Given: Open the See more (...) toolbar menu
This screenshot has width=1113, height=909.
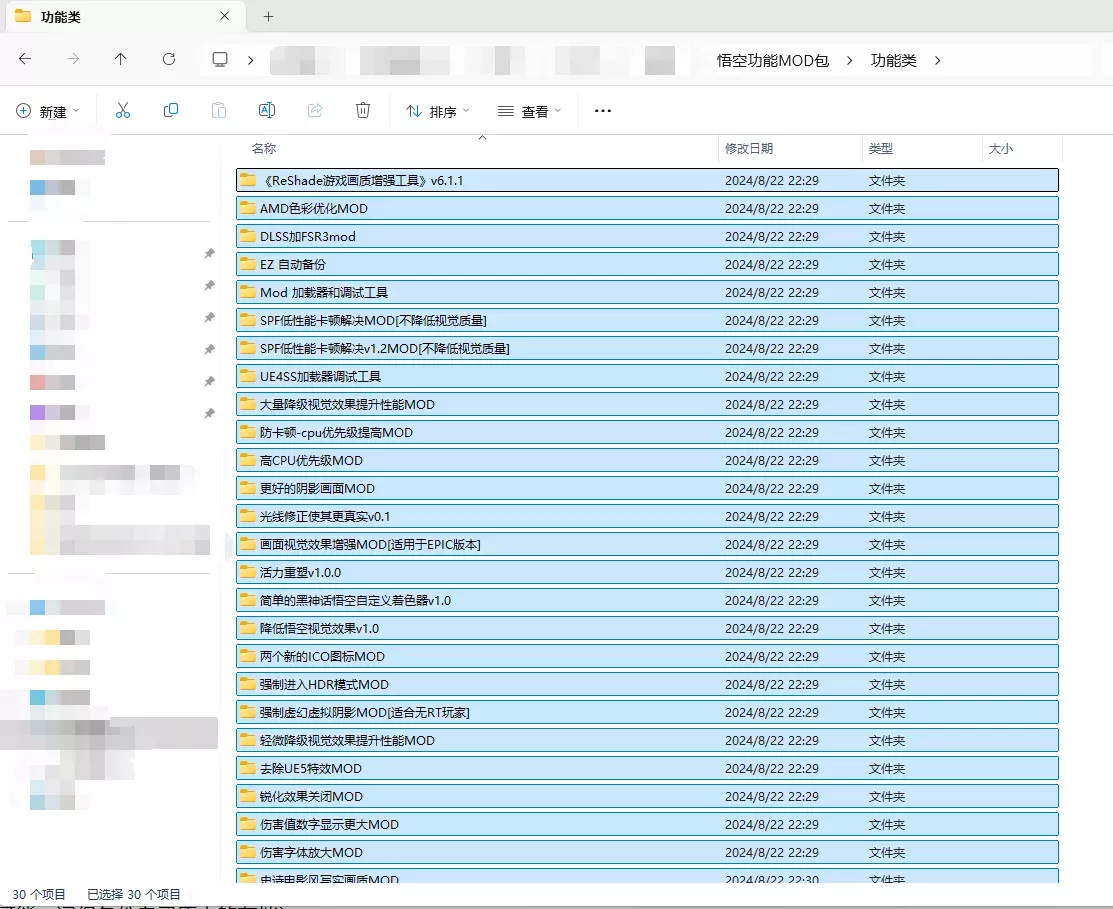Looking at the screenshot, I should (x=602, y=110).
